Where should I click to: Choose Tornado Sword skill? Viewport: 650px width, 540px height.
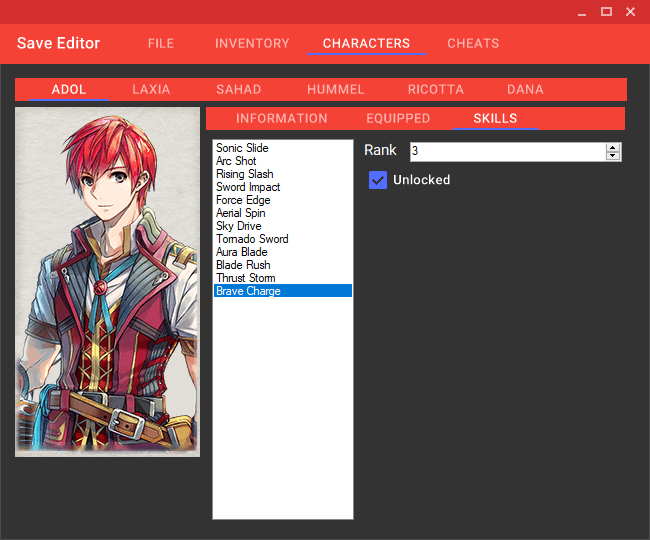283,239
